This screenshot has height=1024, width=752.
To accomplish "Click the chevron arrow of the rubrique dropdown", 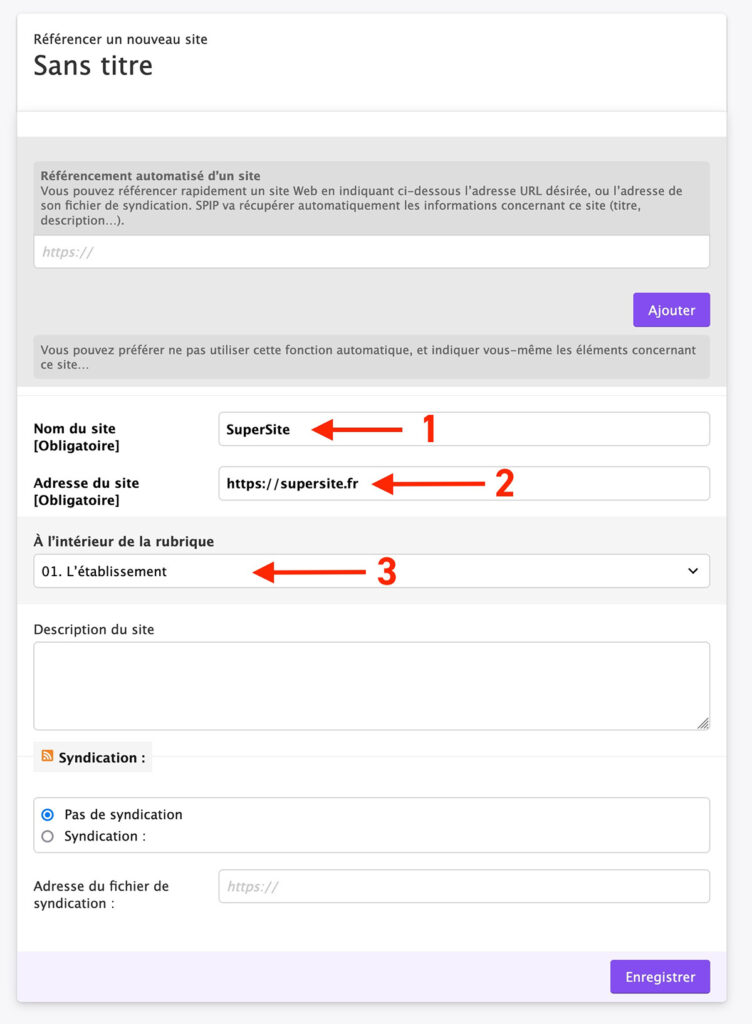I will (x=693, y=571).
